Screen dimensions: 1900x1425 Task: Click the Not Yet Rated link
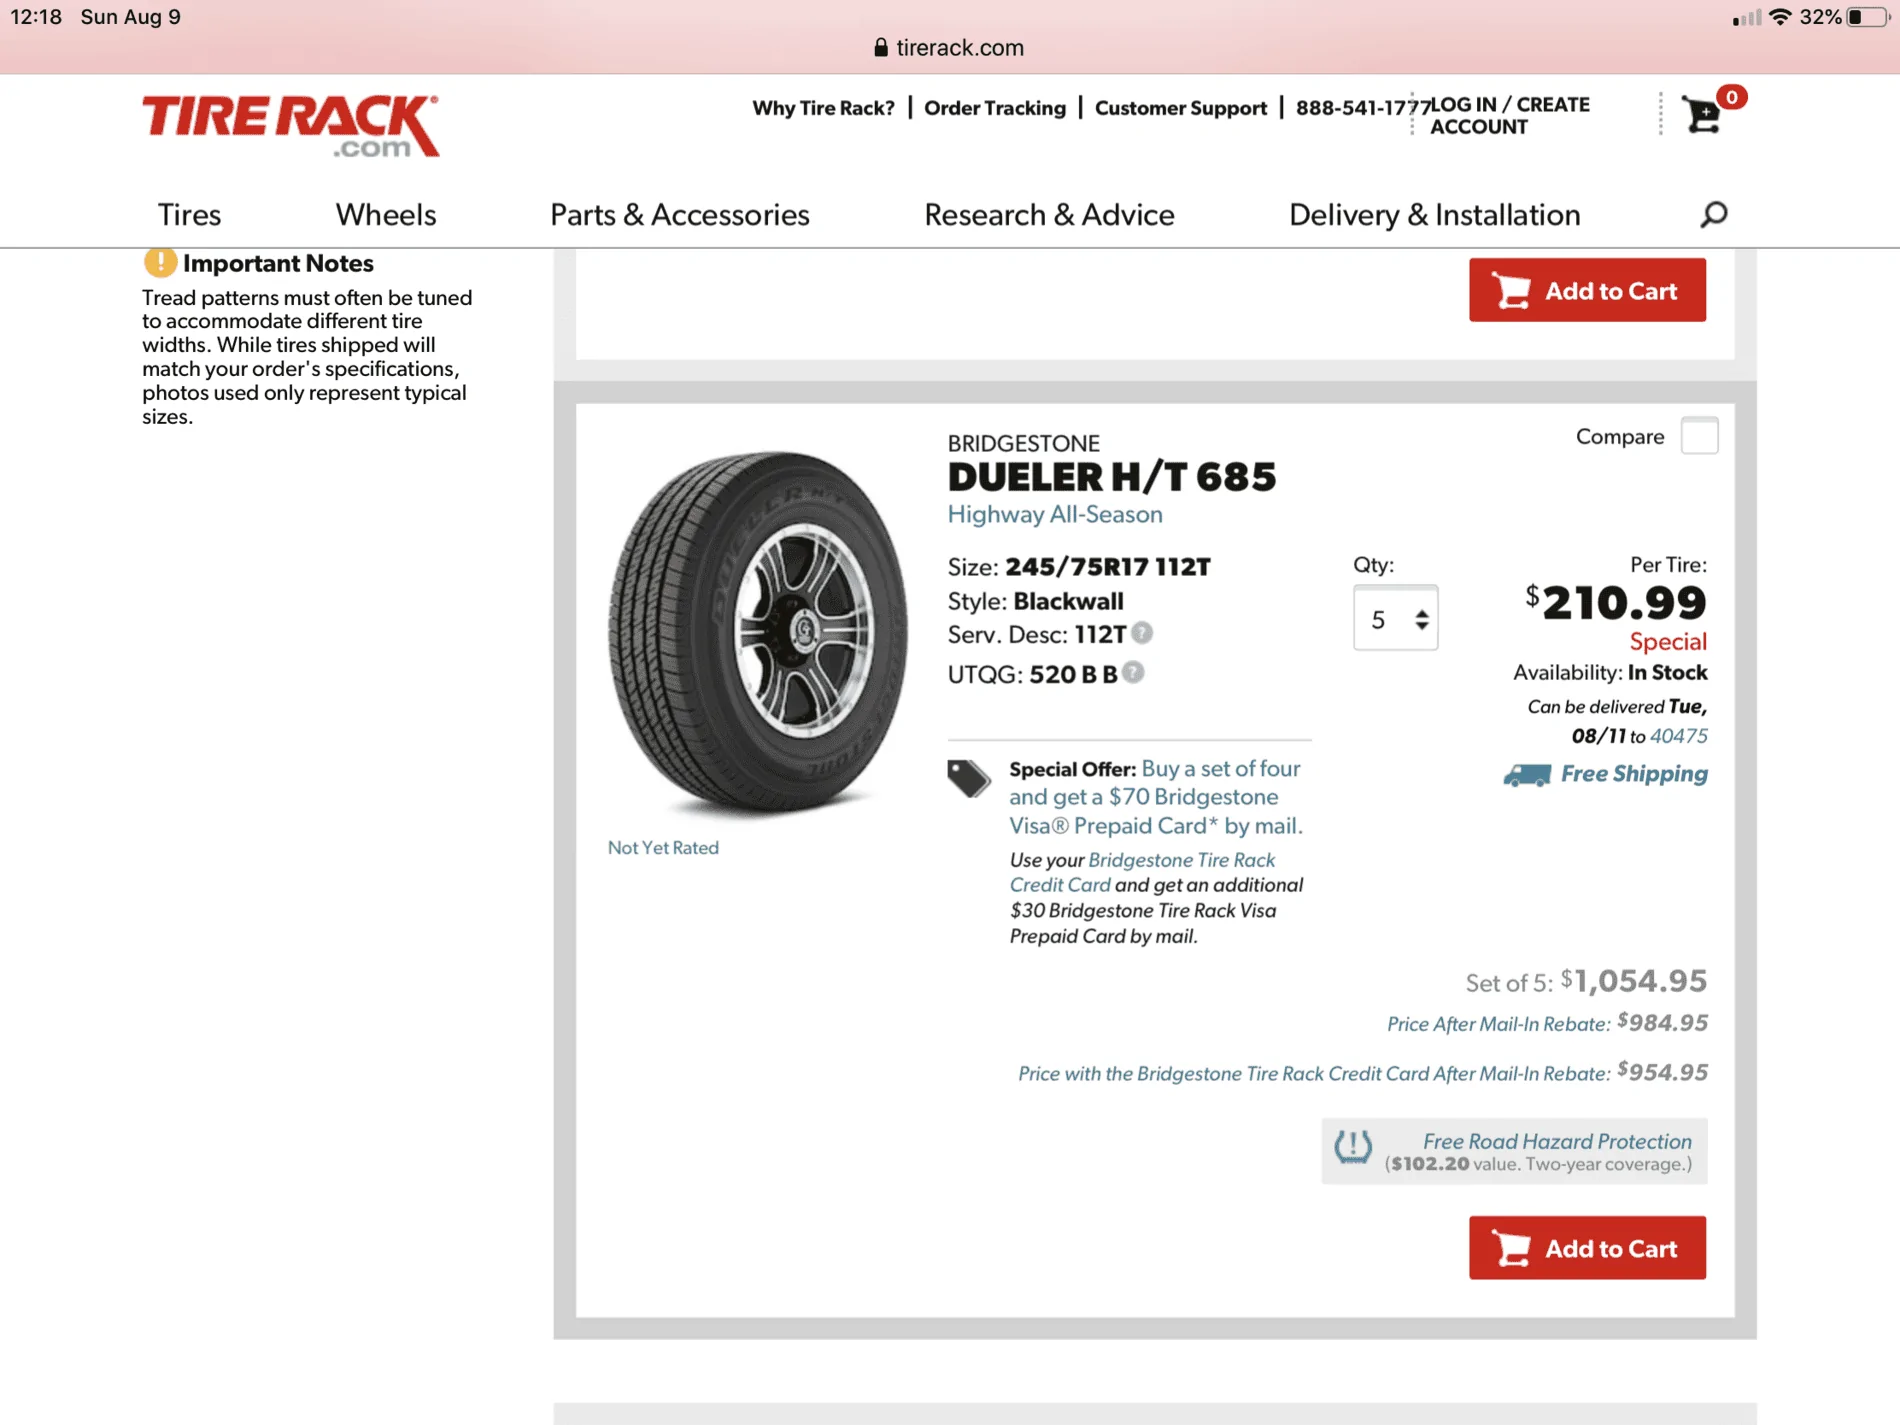(663, 848)
